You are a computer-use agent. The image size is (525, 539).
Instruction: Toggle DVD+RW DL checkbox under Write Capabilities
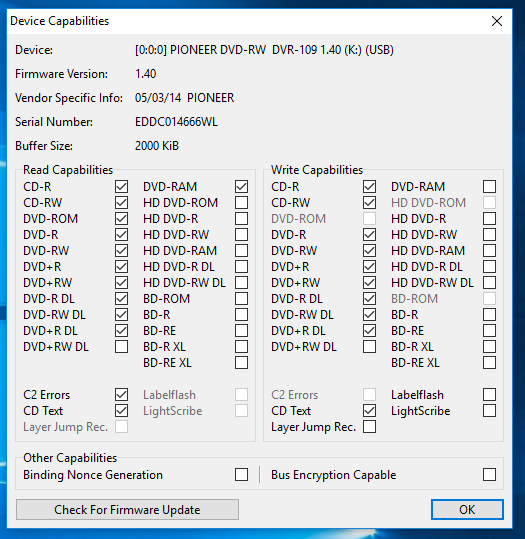point(369,346)
